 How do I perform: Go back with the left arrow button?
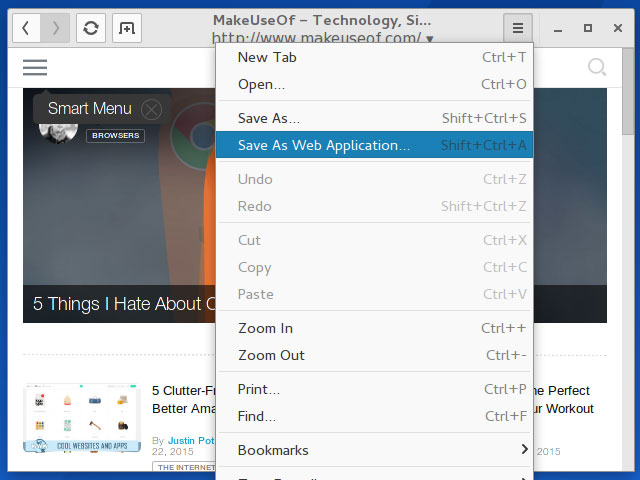(26, 28)
